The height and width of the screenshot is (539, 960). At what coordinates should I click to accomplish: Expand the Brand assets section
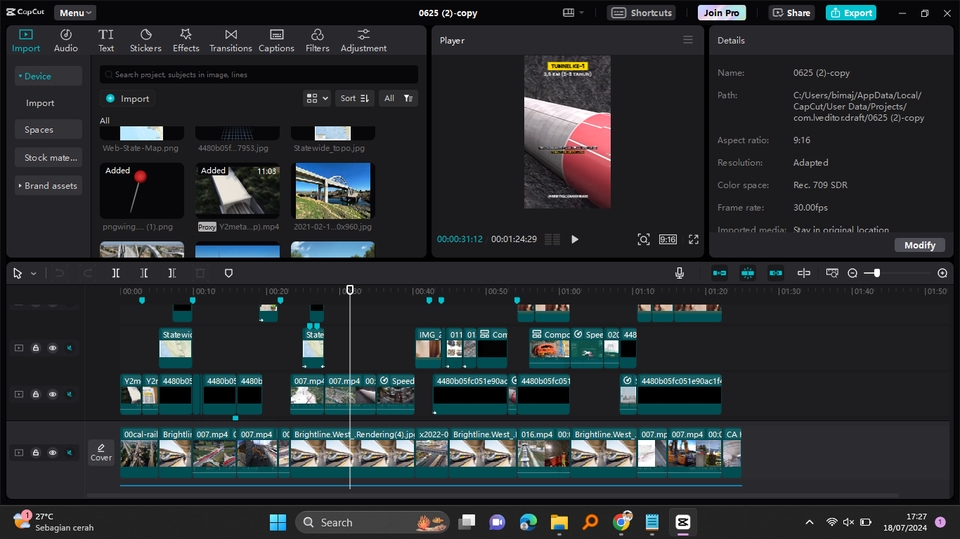50,185
